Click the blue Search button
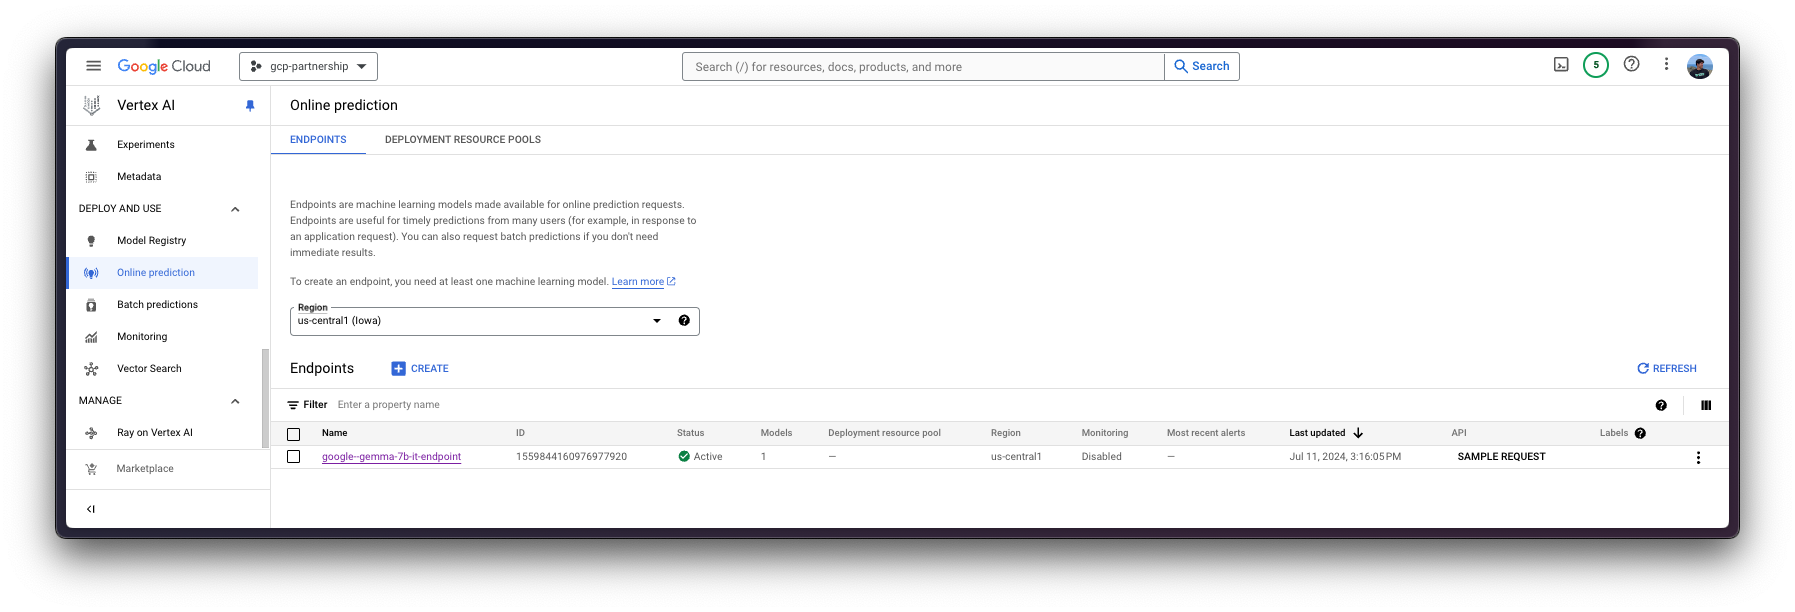 coord(1202,67)
